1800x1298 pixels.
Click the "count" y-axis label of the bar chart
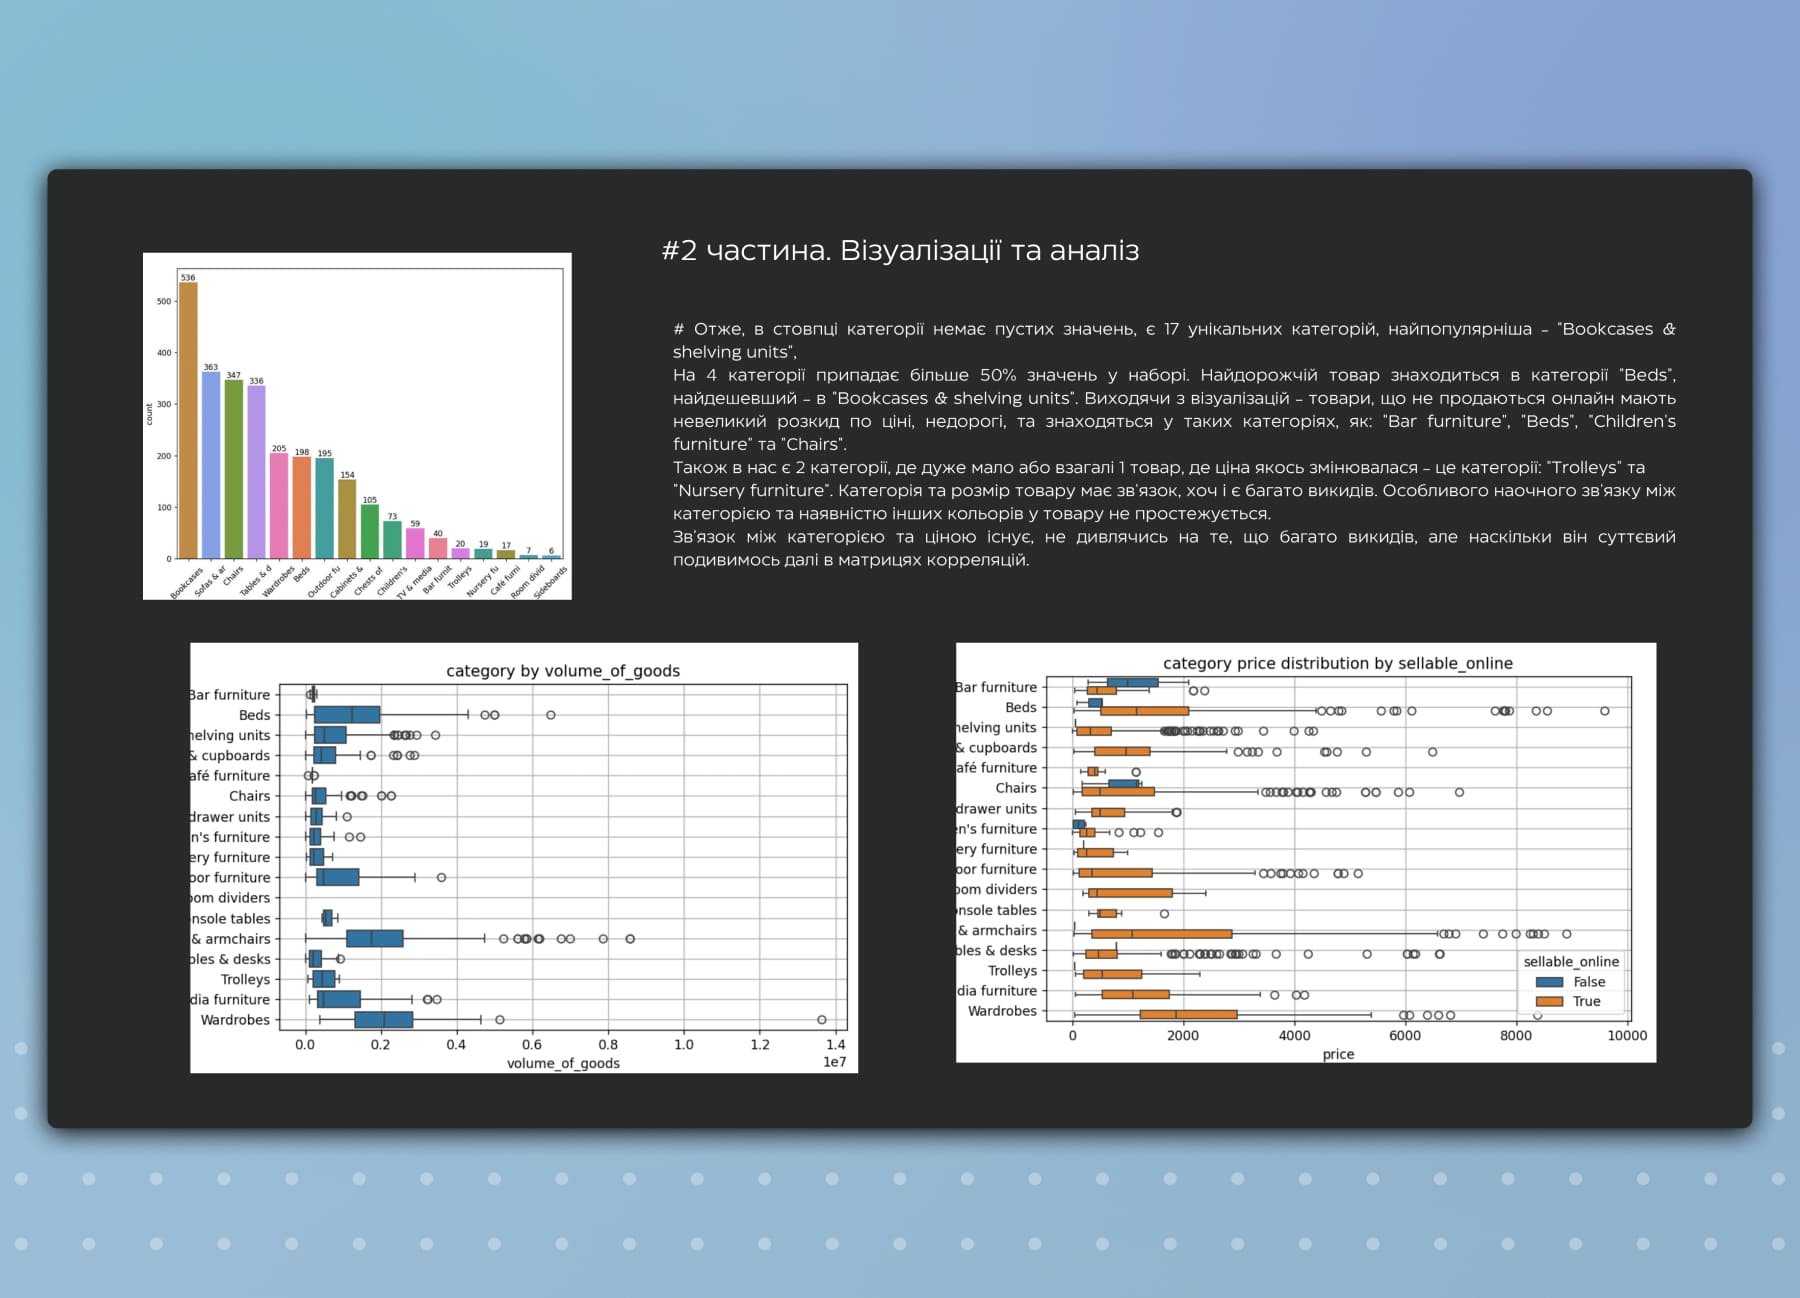(150, 414)
